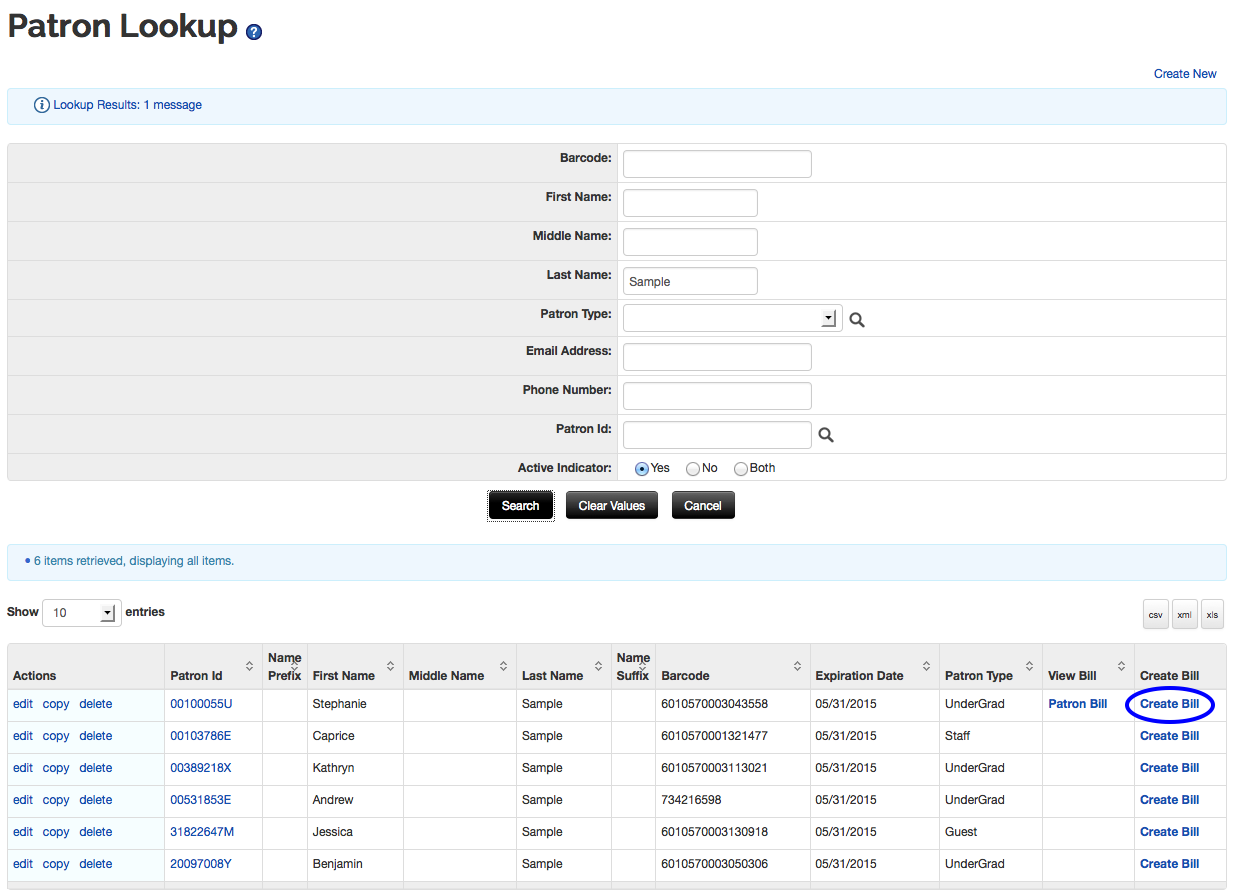
Task: Sort by Patron Id column arrows
Action: [x=249, y=666]
